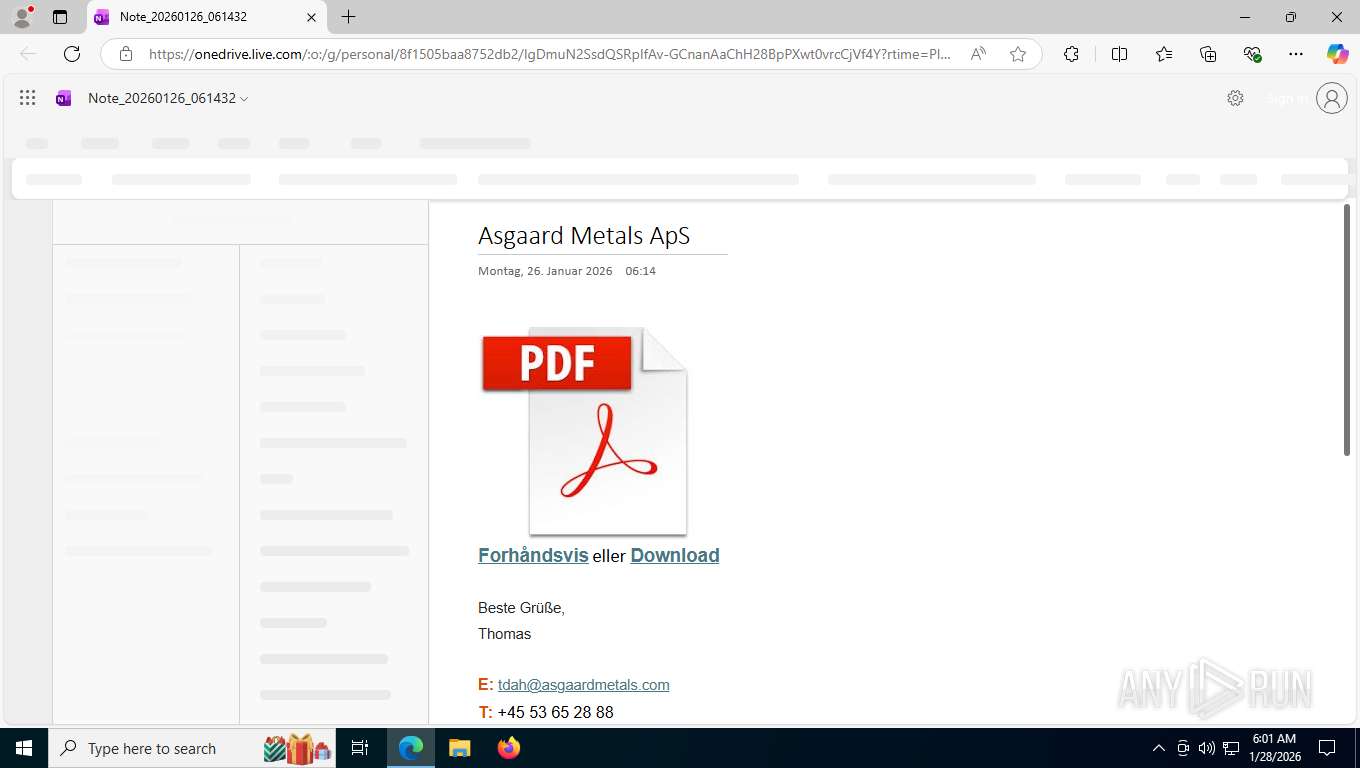
Task: Open the Download link
Action: click(675, 555)
